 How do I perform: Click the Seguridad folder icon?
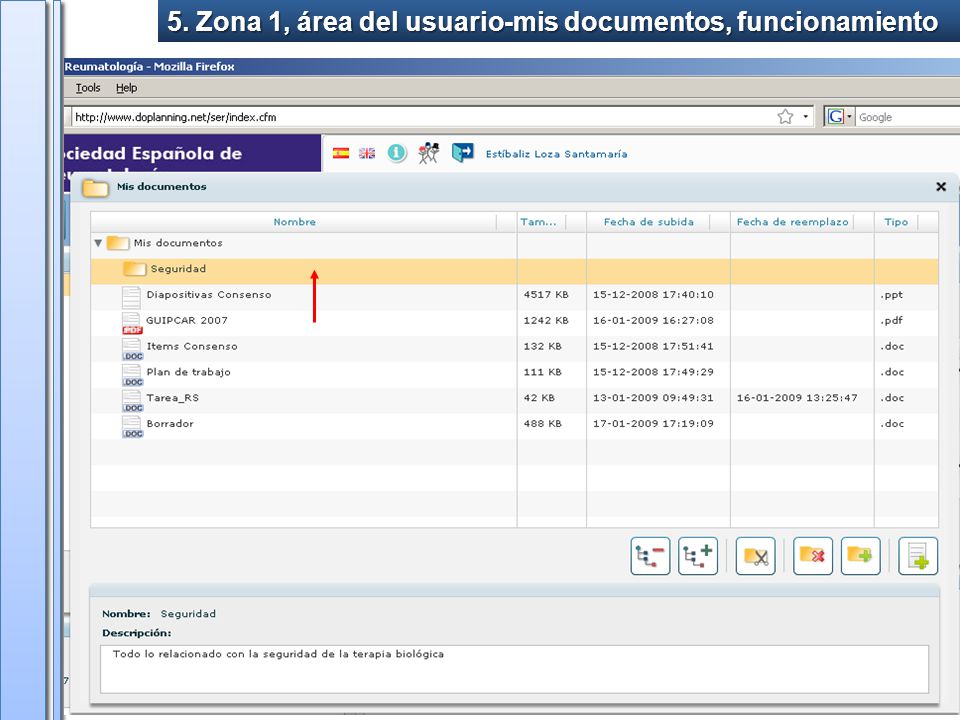pos(134,269)
